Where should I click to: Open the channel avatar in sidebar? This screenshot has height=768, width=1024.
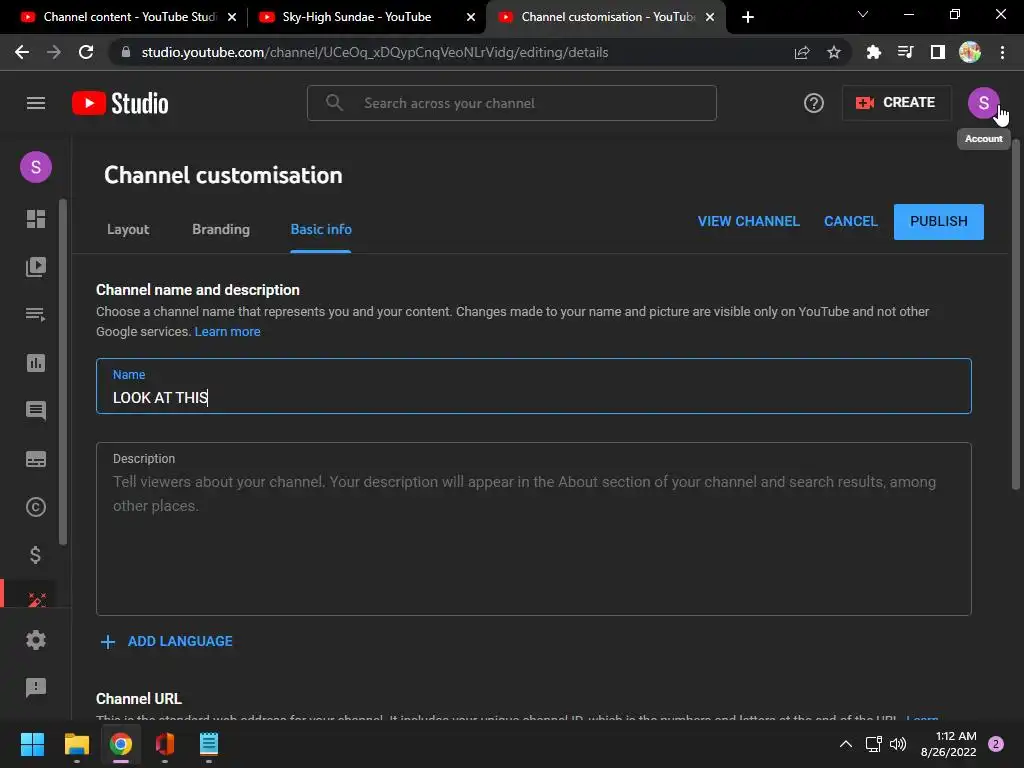36,167
